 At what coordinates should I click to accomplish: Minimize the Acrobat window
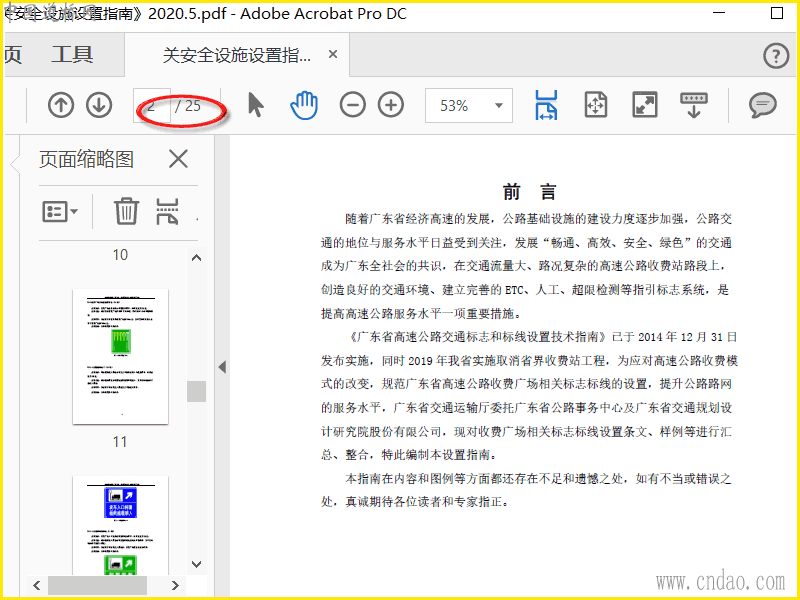[719, 13]
